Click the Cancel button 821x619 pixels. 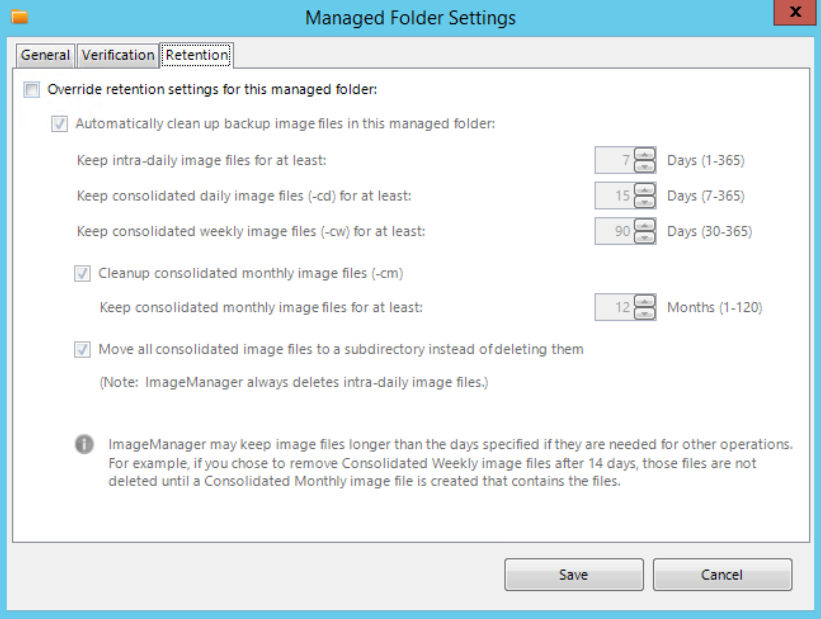722,574
